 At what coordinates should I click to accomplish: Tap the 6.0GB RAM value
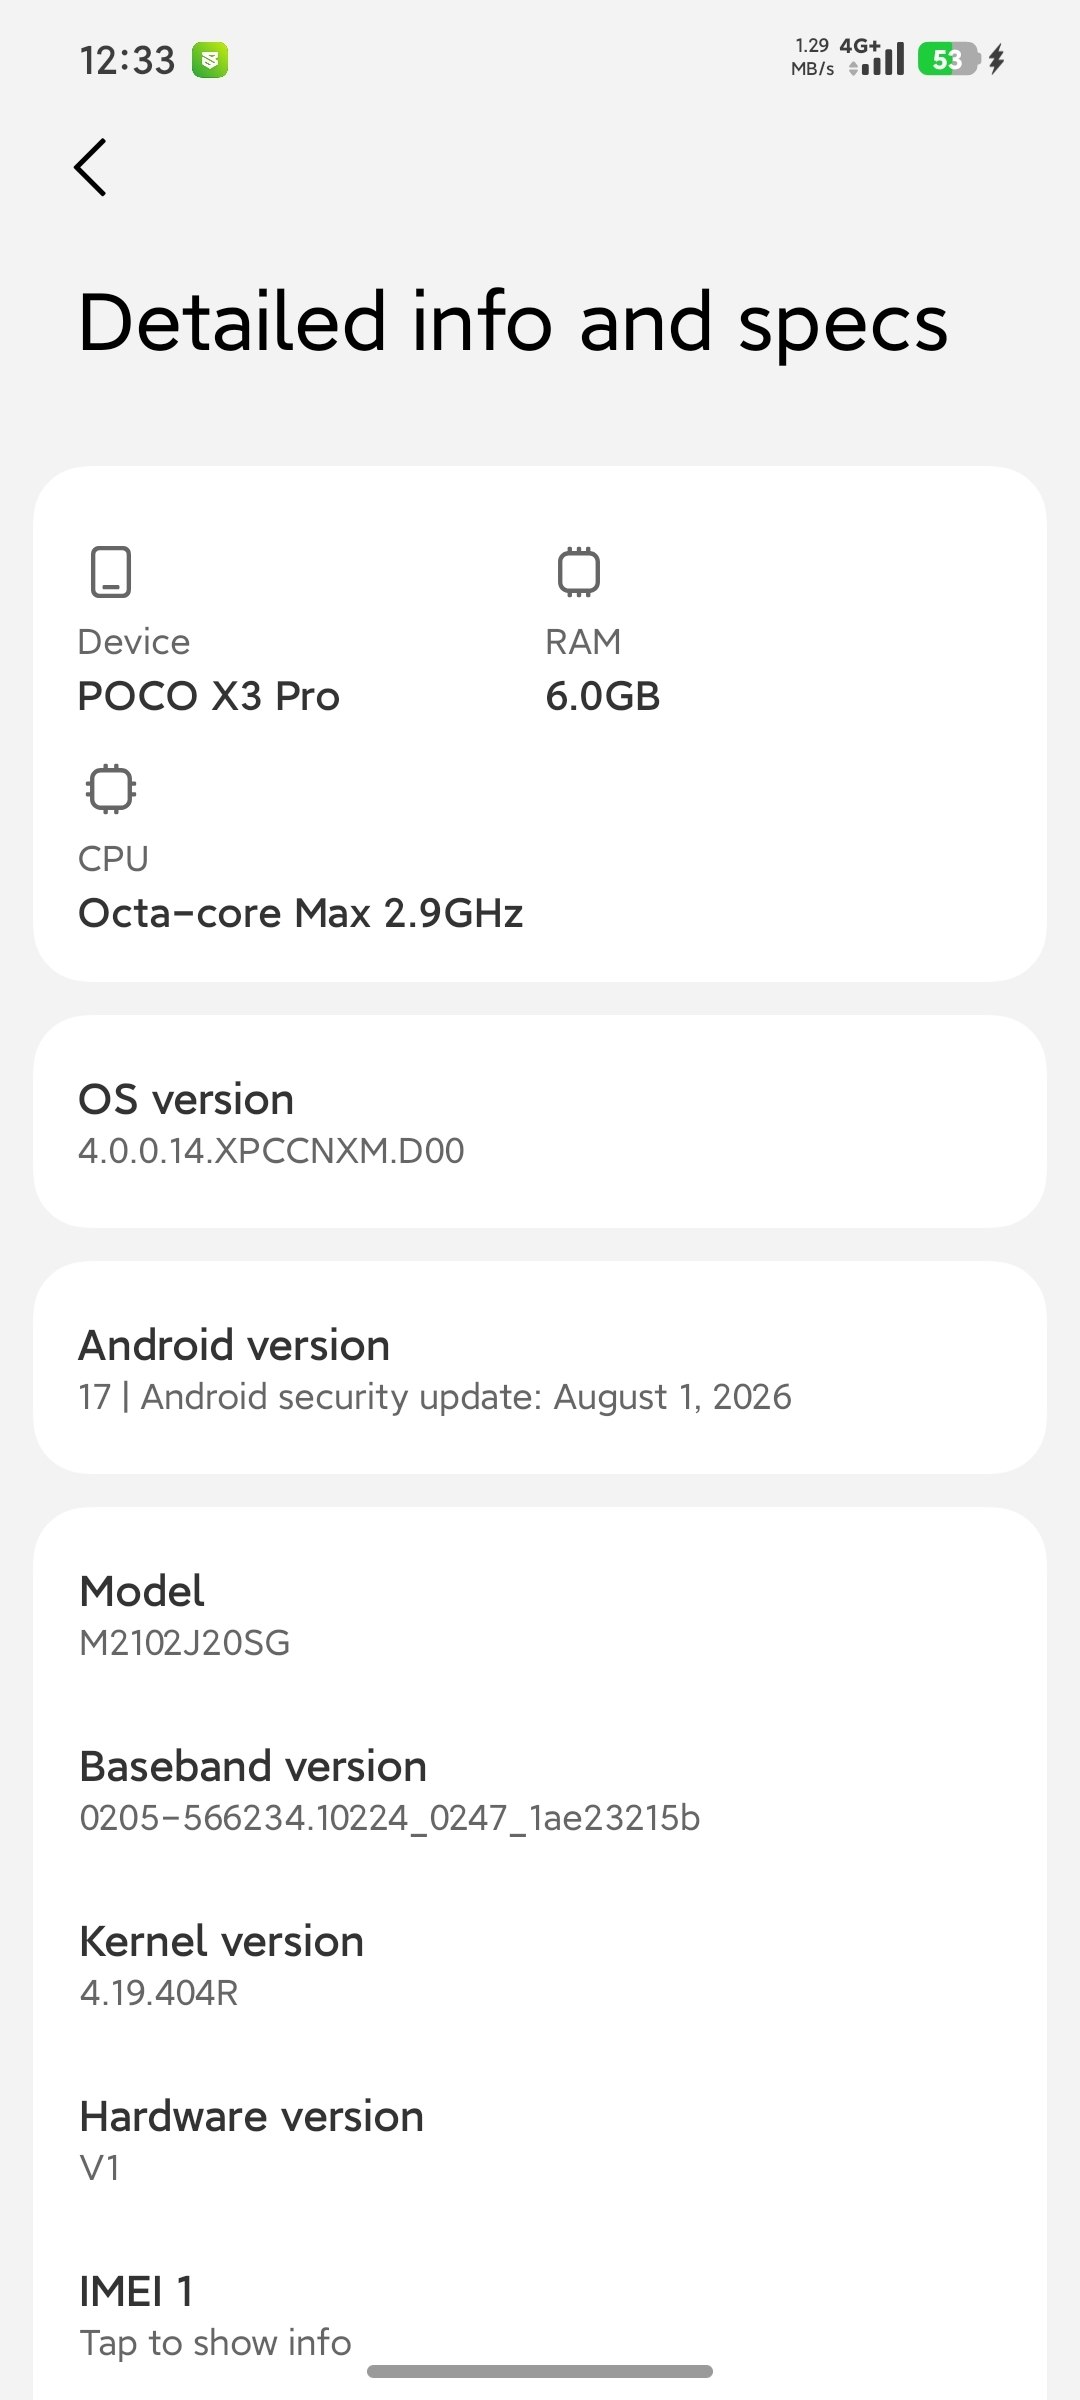point(603,696)
